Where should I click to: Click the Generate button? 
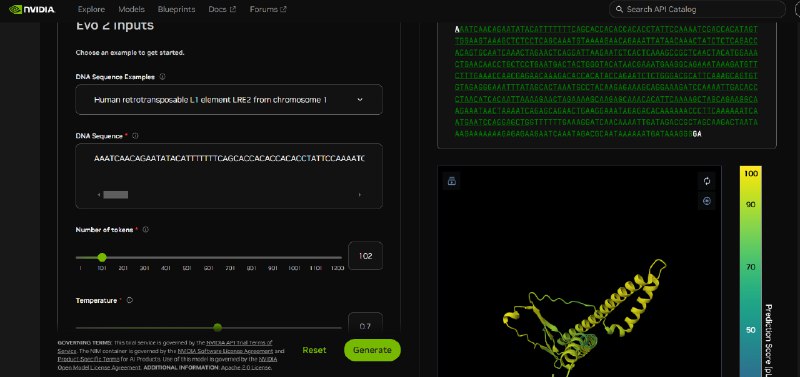point(372,350)
